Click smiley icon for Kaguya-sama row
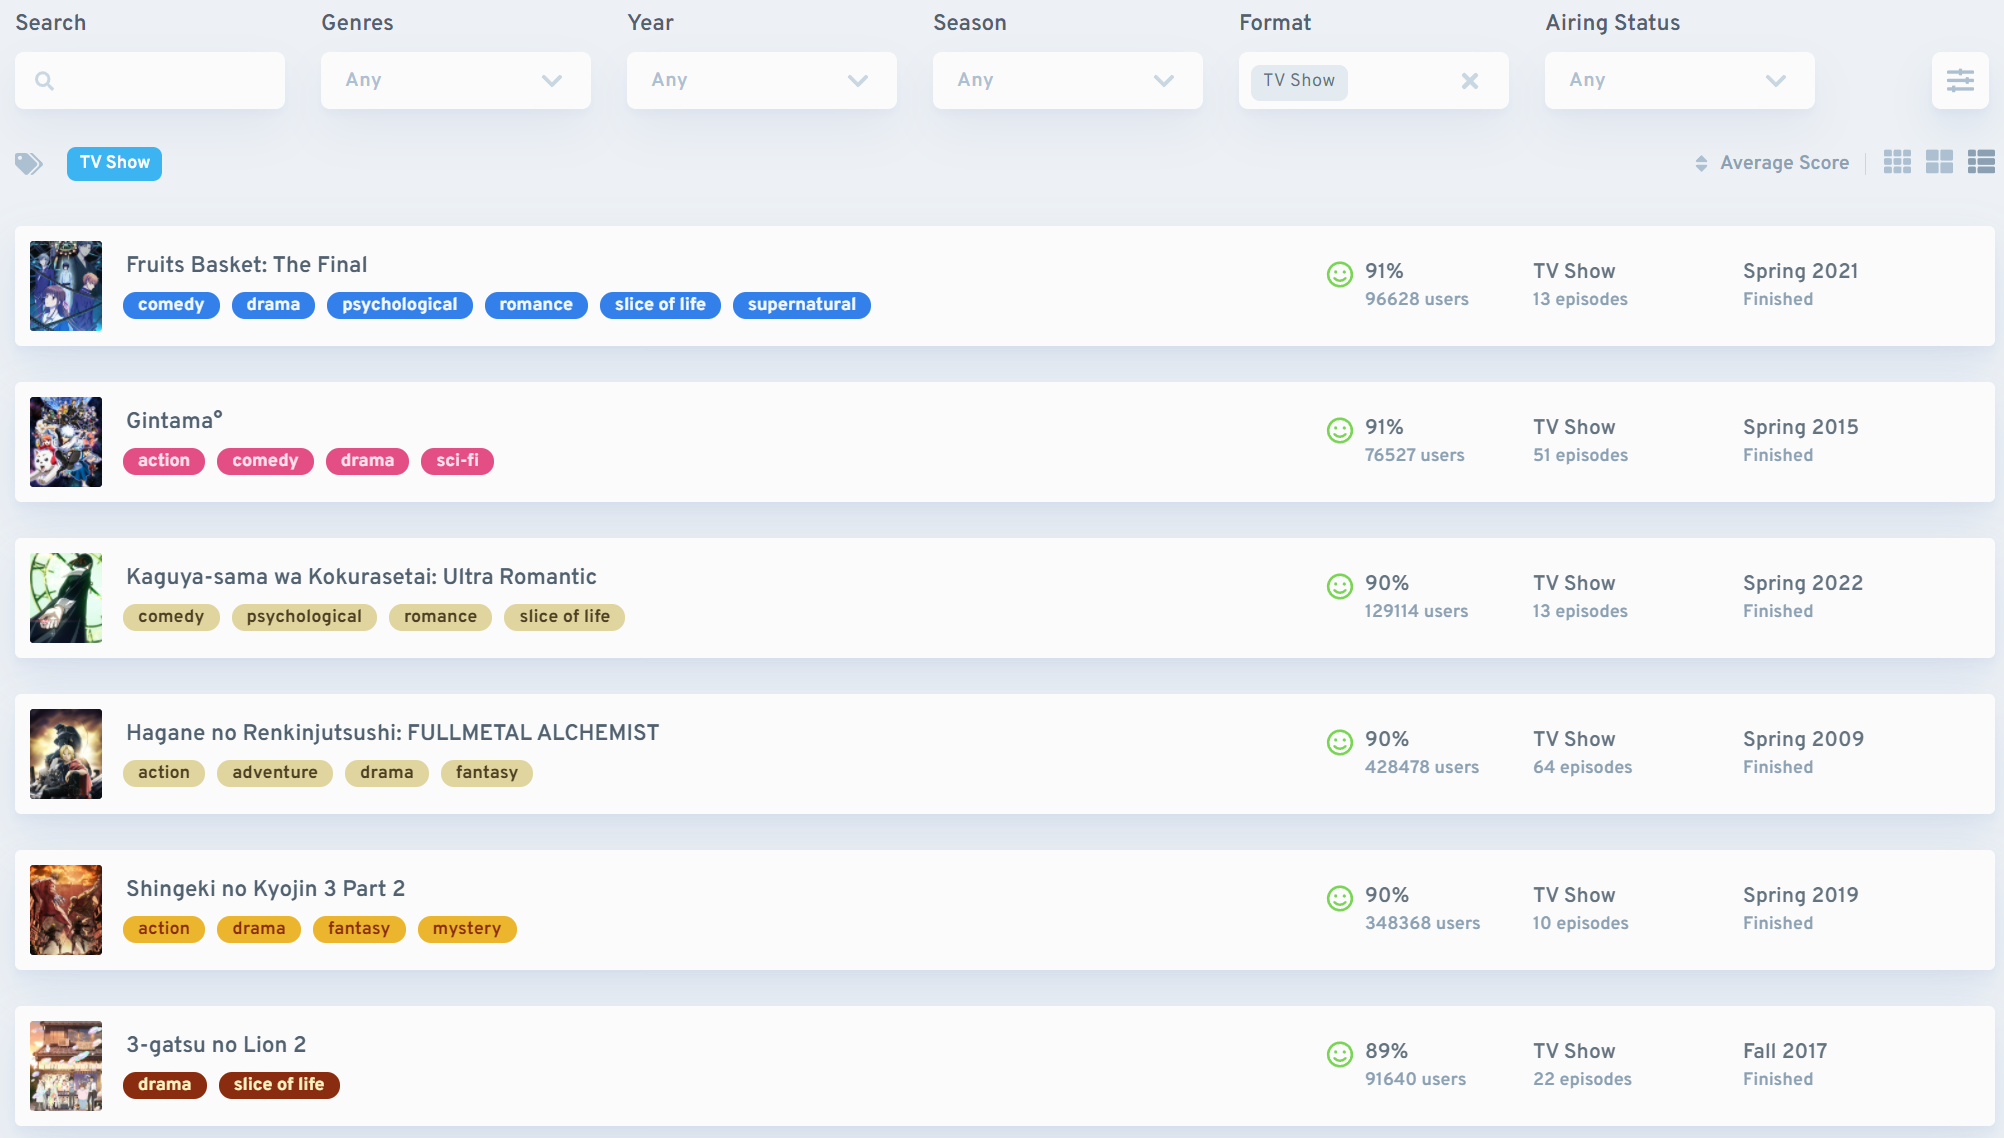Screen dimensions: 2004x1138 1340,586
